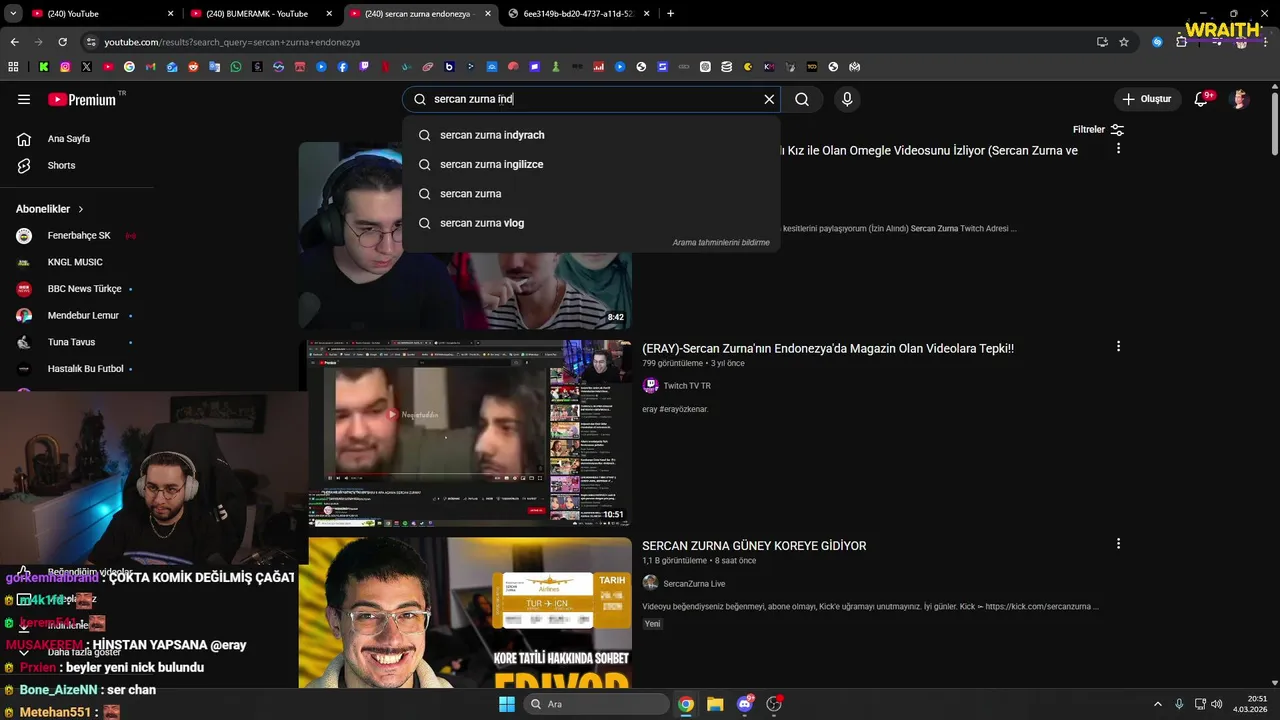Show hidden system tray icons

pos(1158,704)
